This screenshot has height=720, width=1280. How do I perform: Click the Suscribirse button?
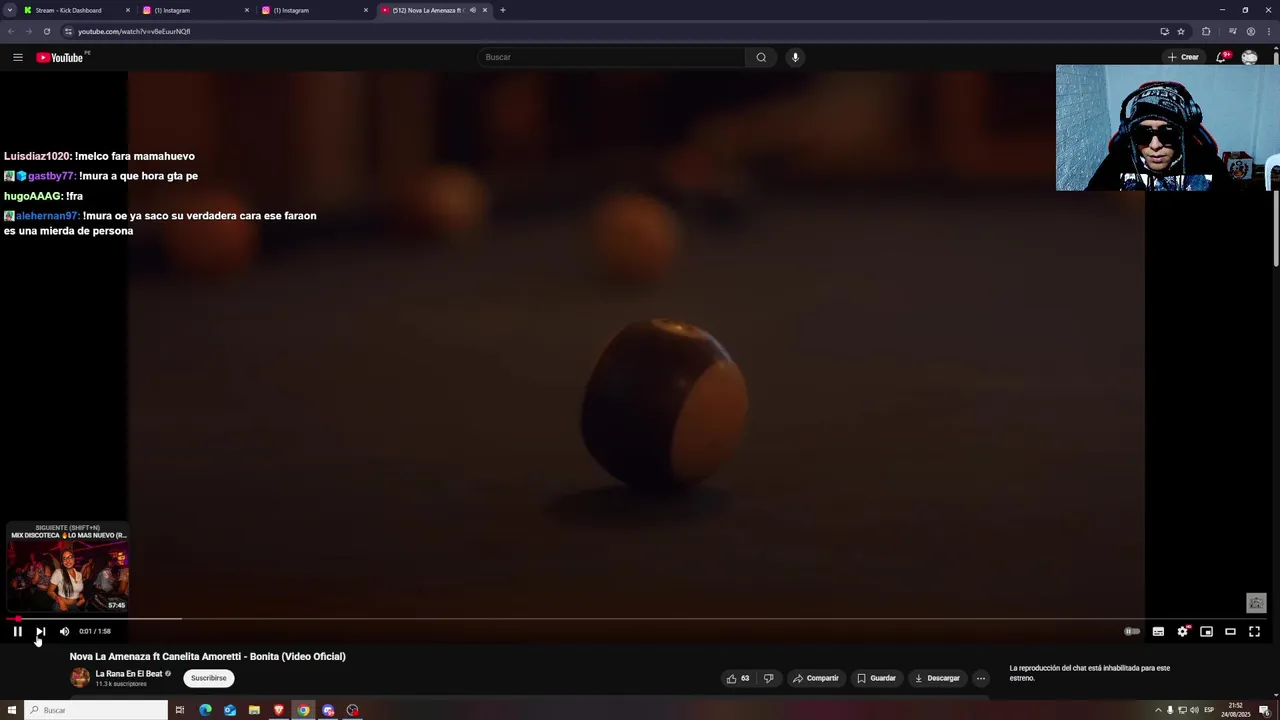tap(209, 678)
